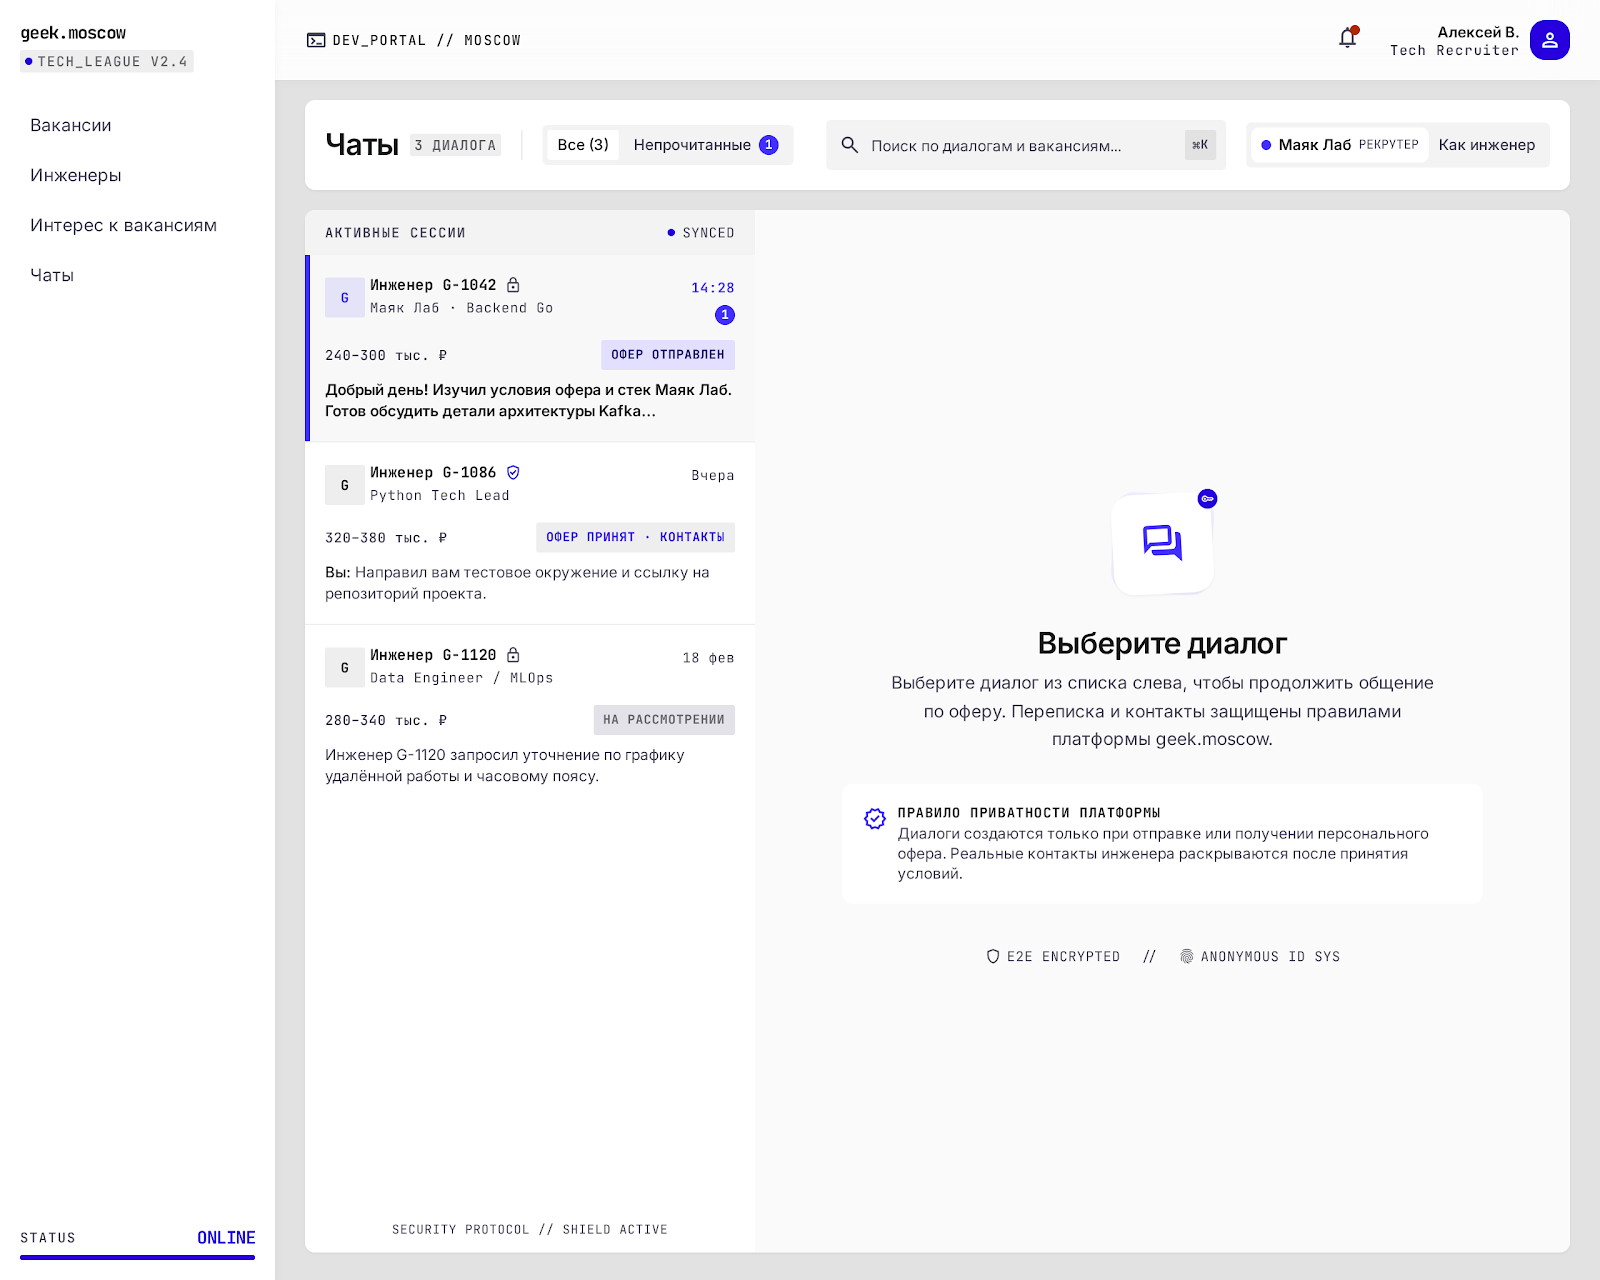Click the ОФЕР ПРИНЯТ · КОНТАКТЫ tag

click(x=635, y=537)
